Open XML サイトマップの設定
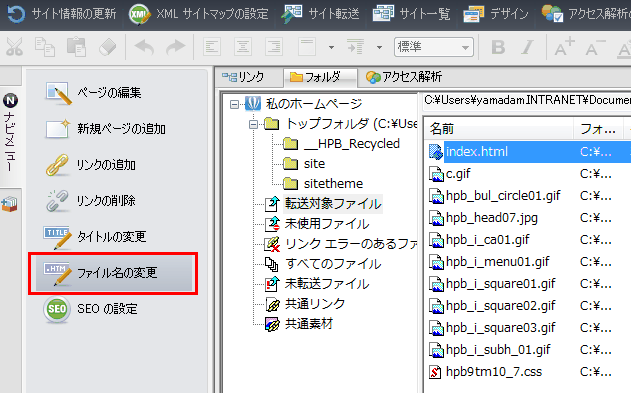This screenshot has width=631, height=393. tap(198, 14)
